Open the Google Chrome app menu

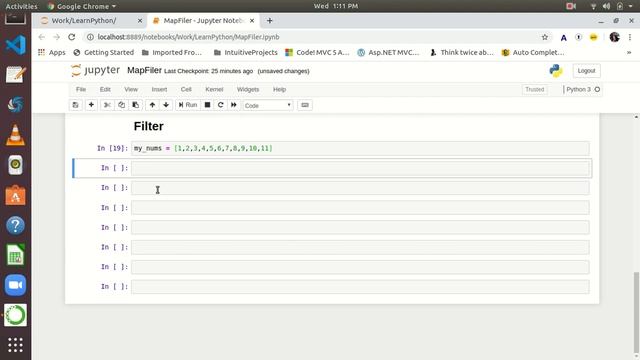(x=82, y=6)
